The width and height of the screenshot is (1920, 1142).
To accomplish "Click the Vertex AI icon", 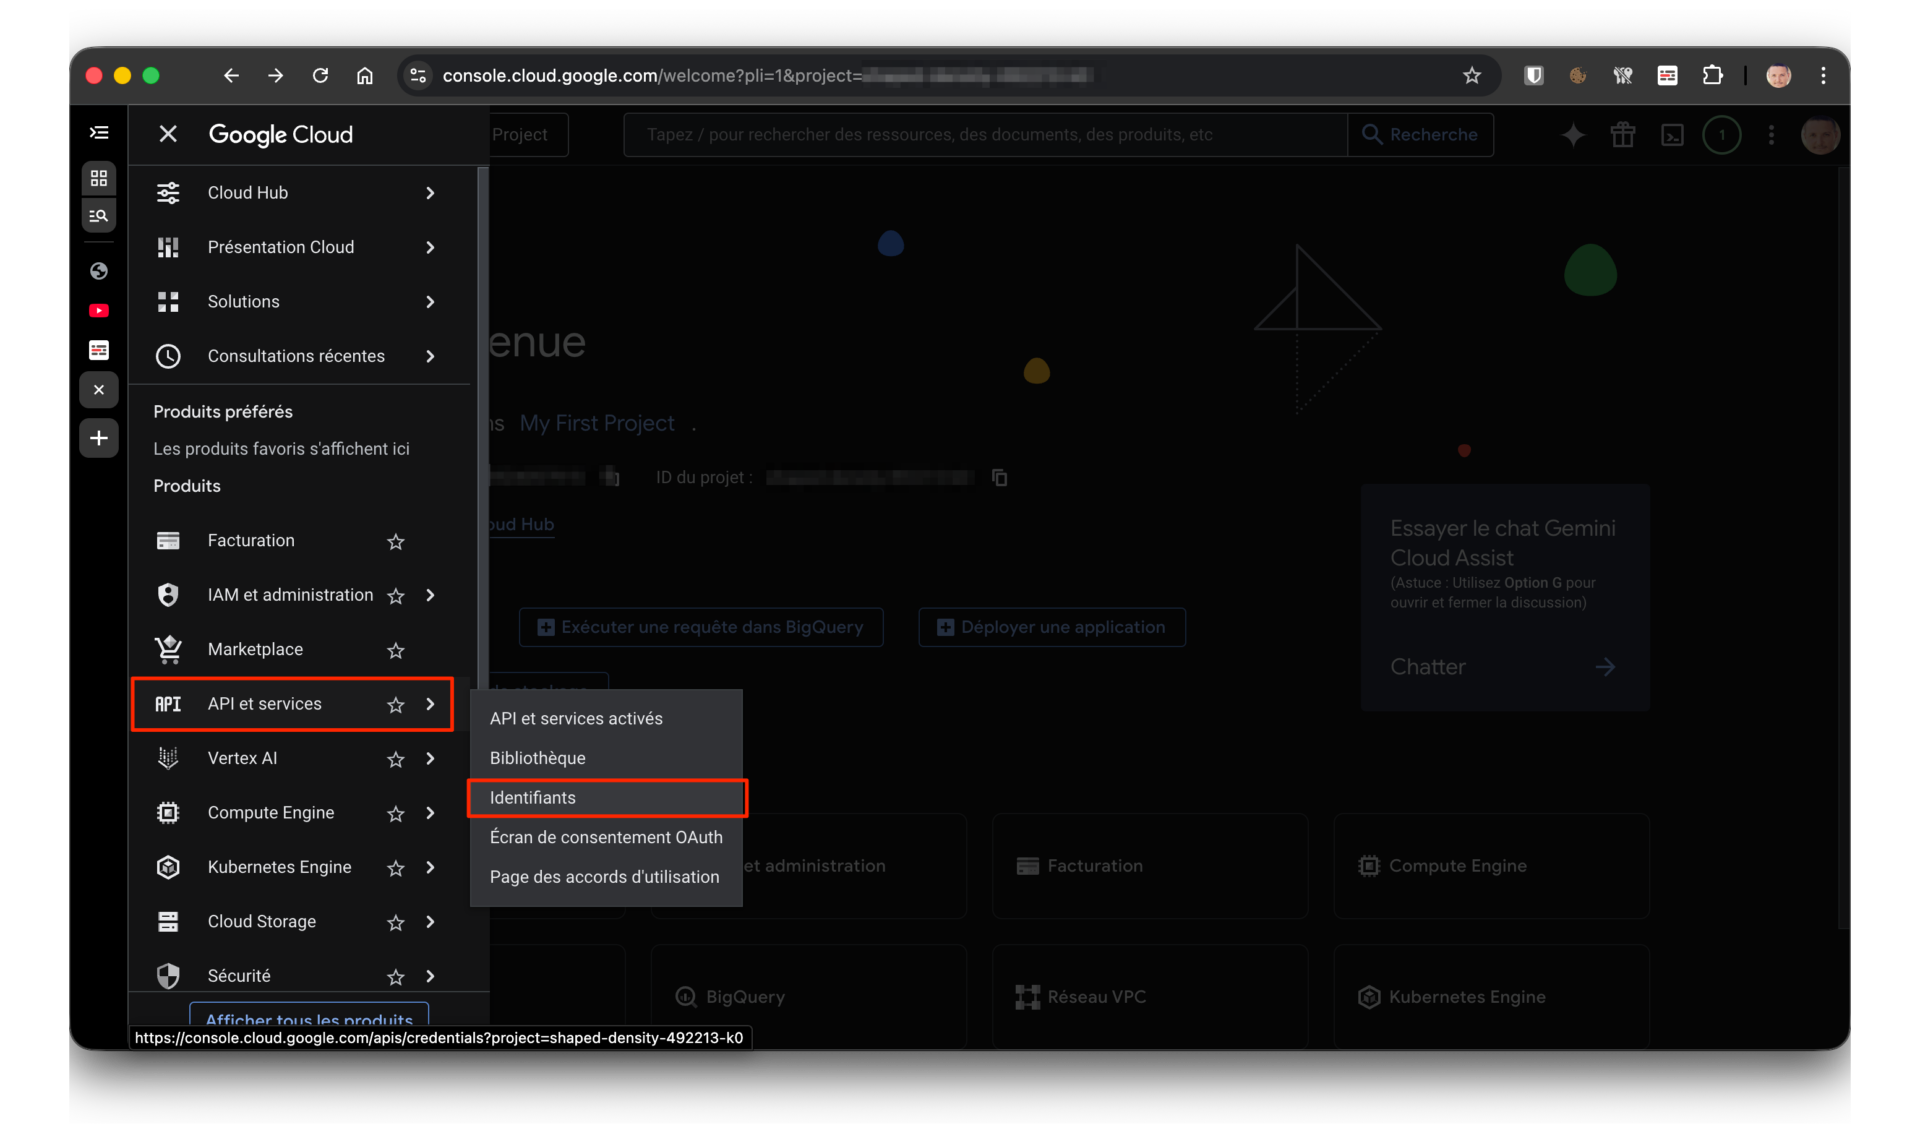I will [x=168, y=759].
